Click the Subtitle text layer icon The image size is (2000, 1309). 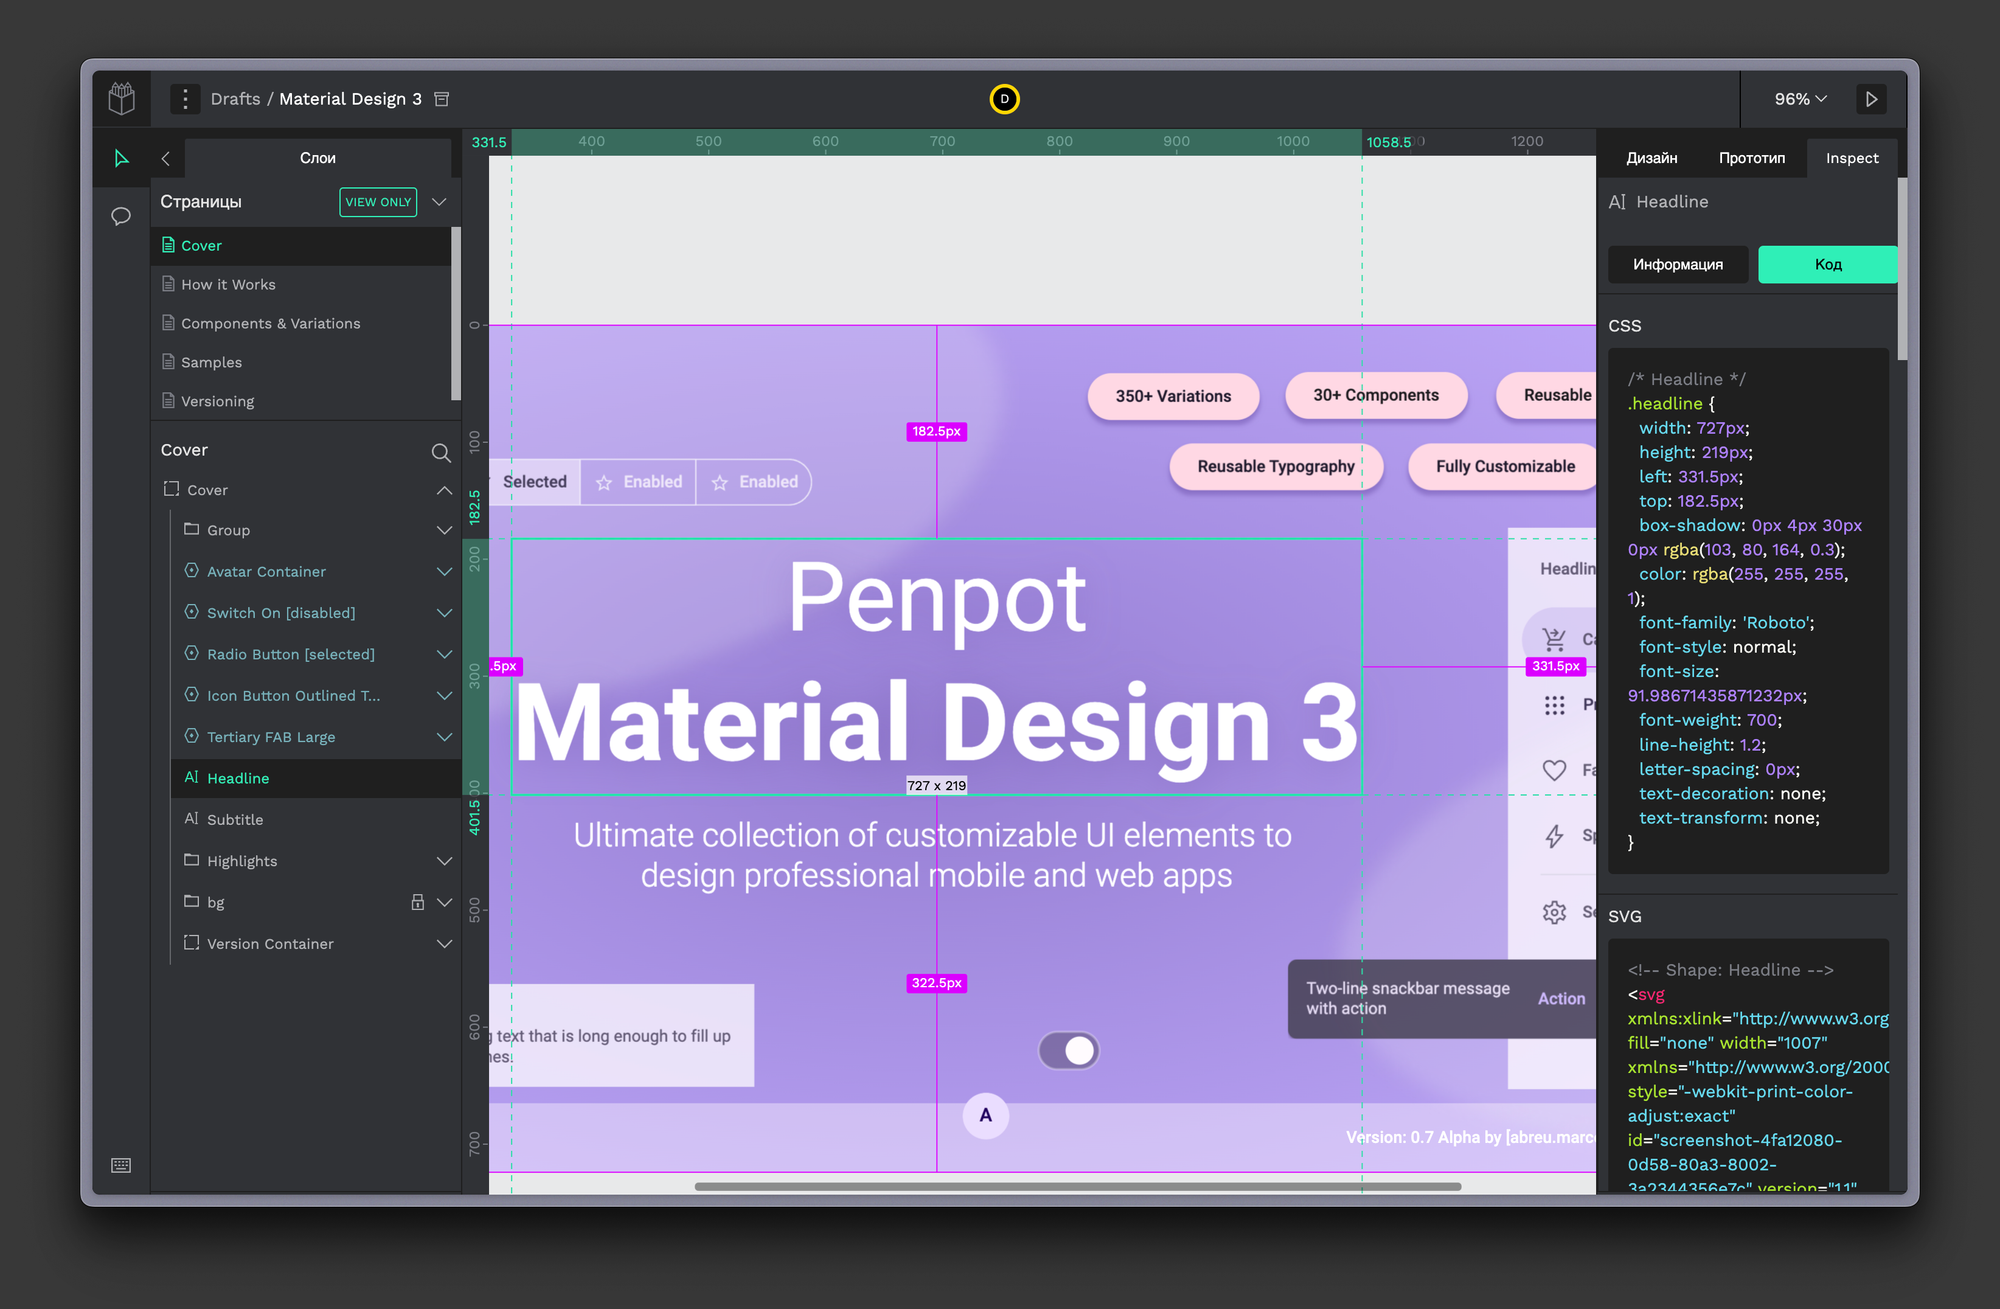[x=192, y=818]
